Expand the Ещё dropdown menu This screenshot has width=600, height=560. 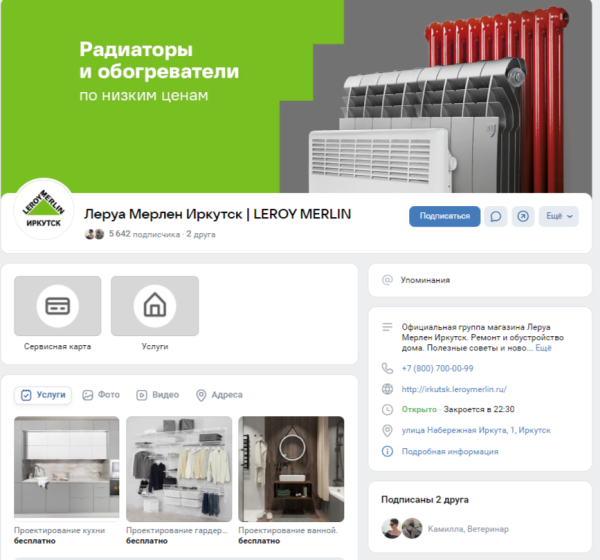(x=558, y=216)
